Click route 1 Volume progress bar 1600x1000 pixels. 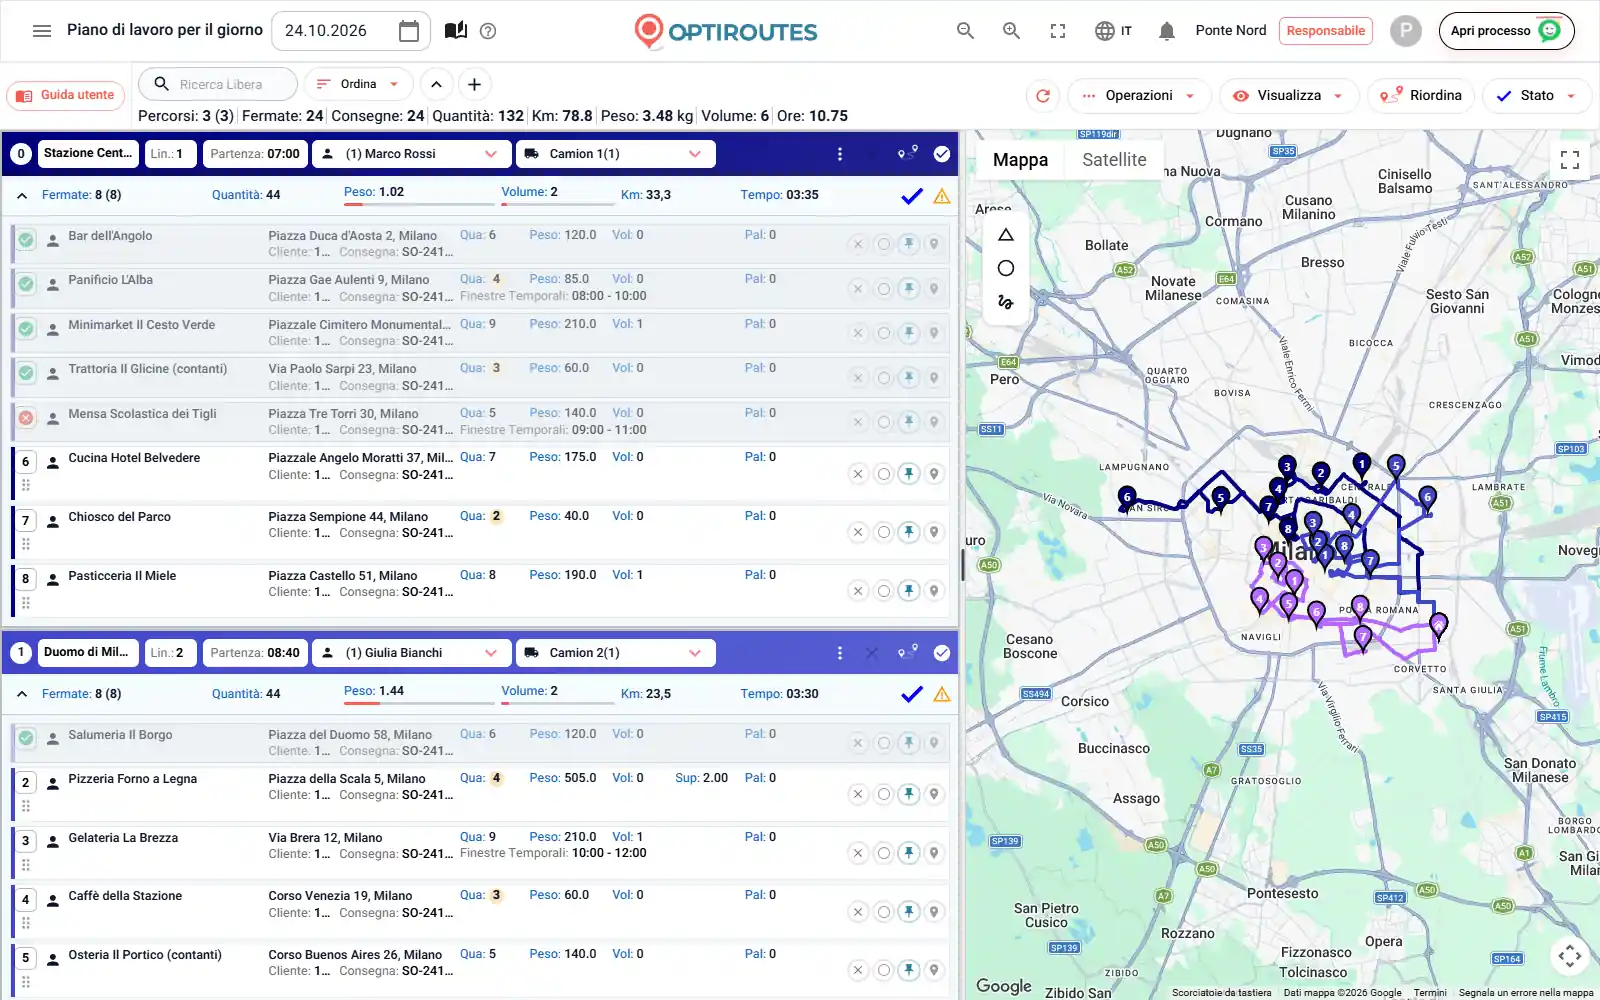click(557, 703)
